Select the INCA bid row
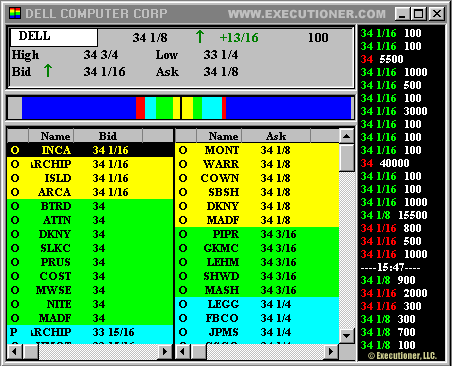The height and width of the screenshot is (367, 452). [90, 150]
